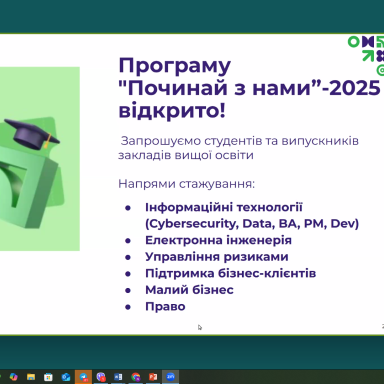Open Copilot from the taskbar
Screen dimensions: 384x384
coord(14,377)
